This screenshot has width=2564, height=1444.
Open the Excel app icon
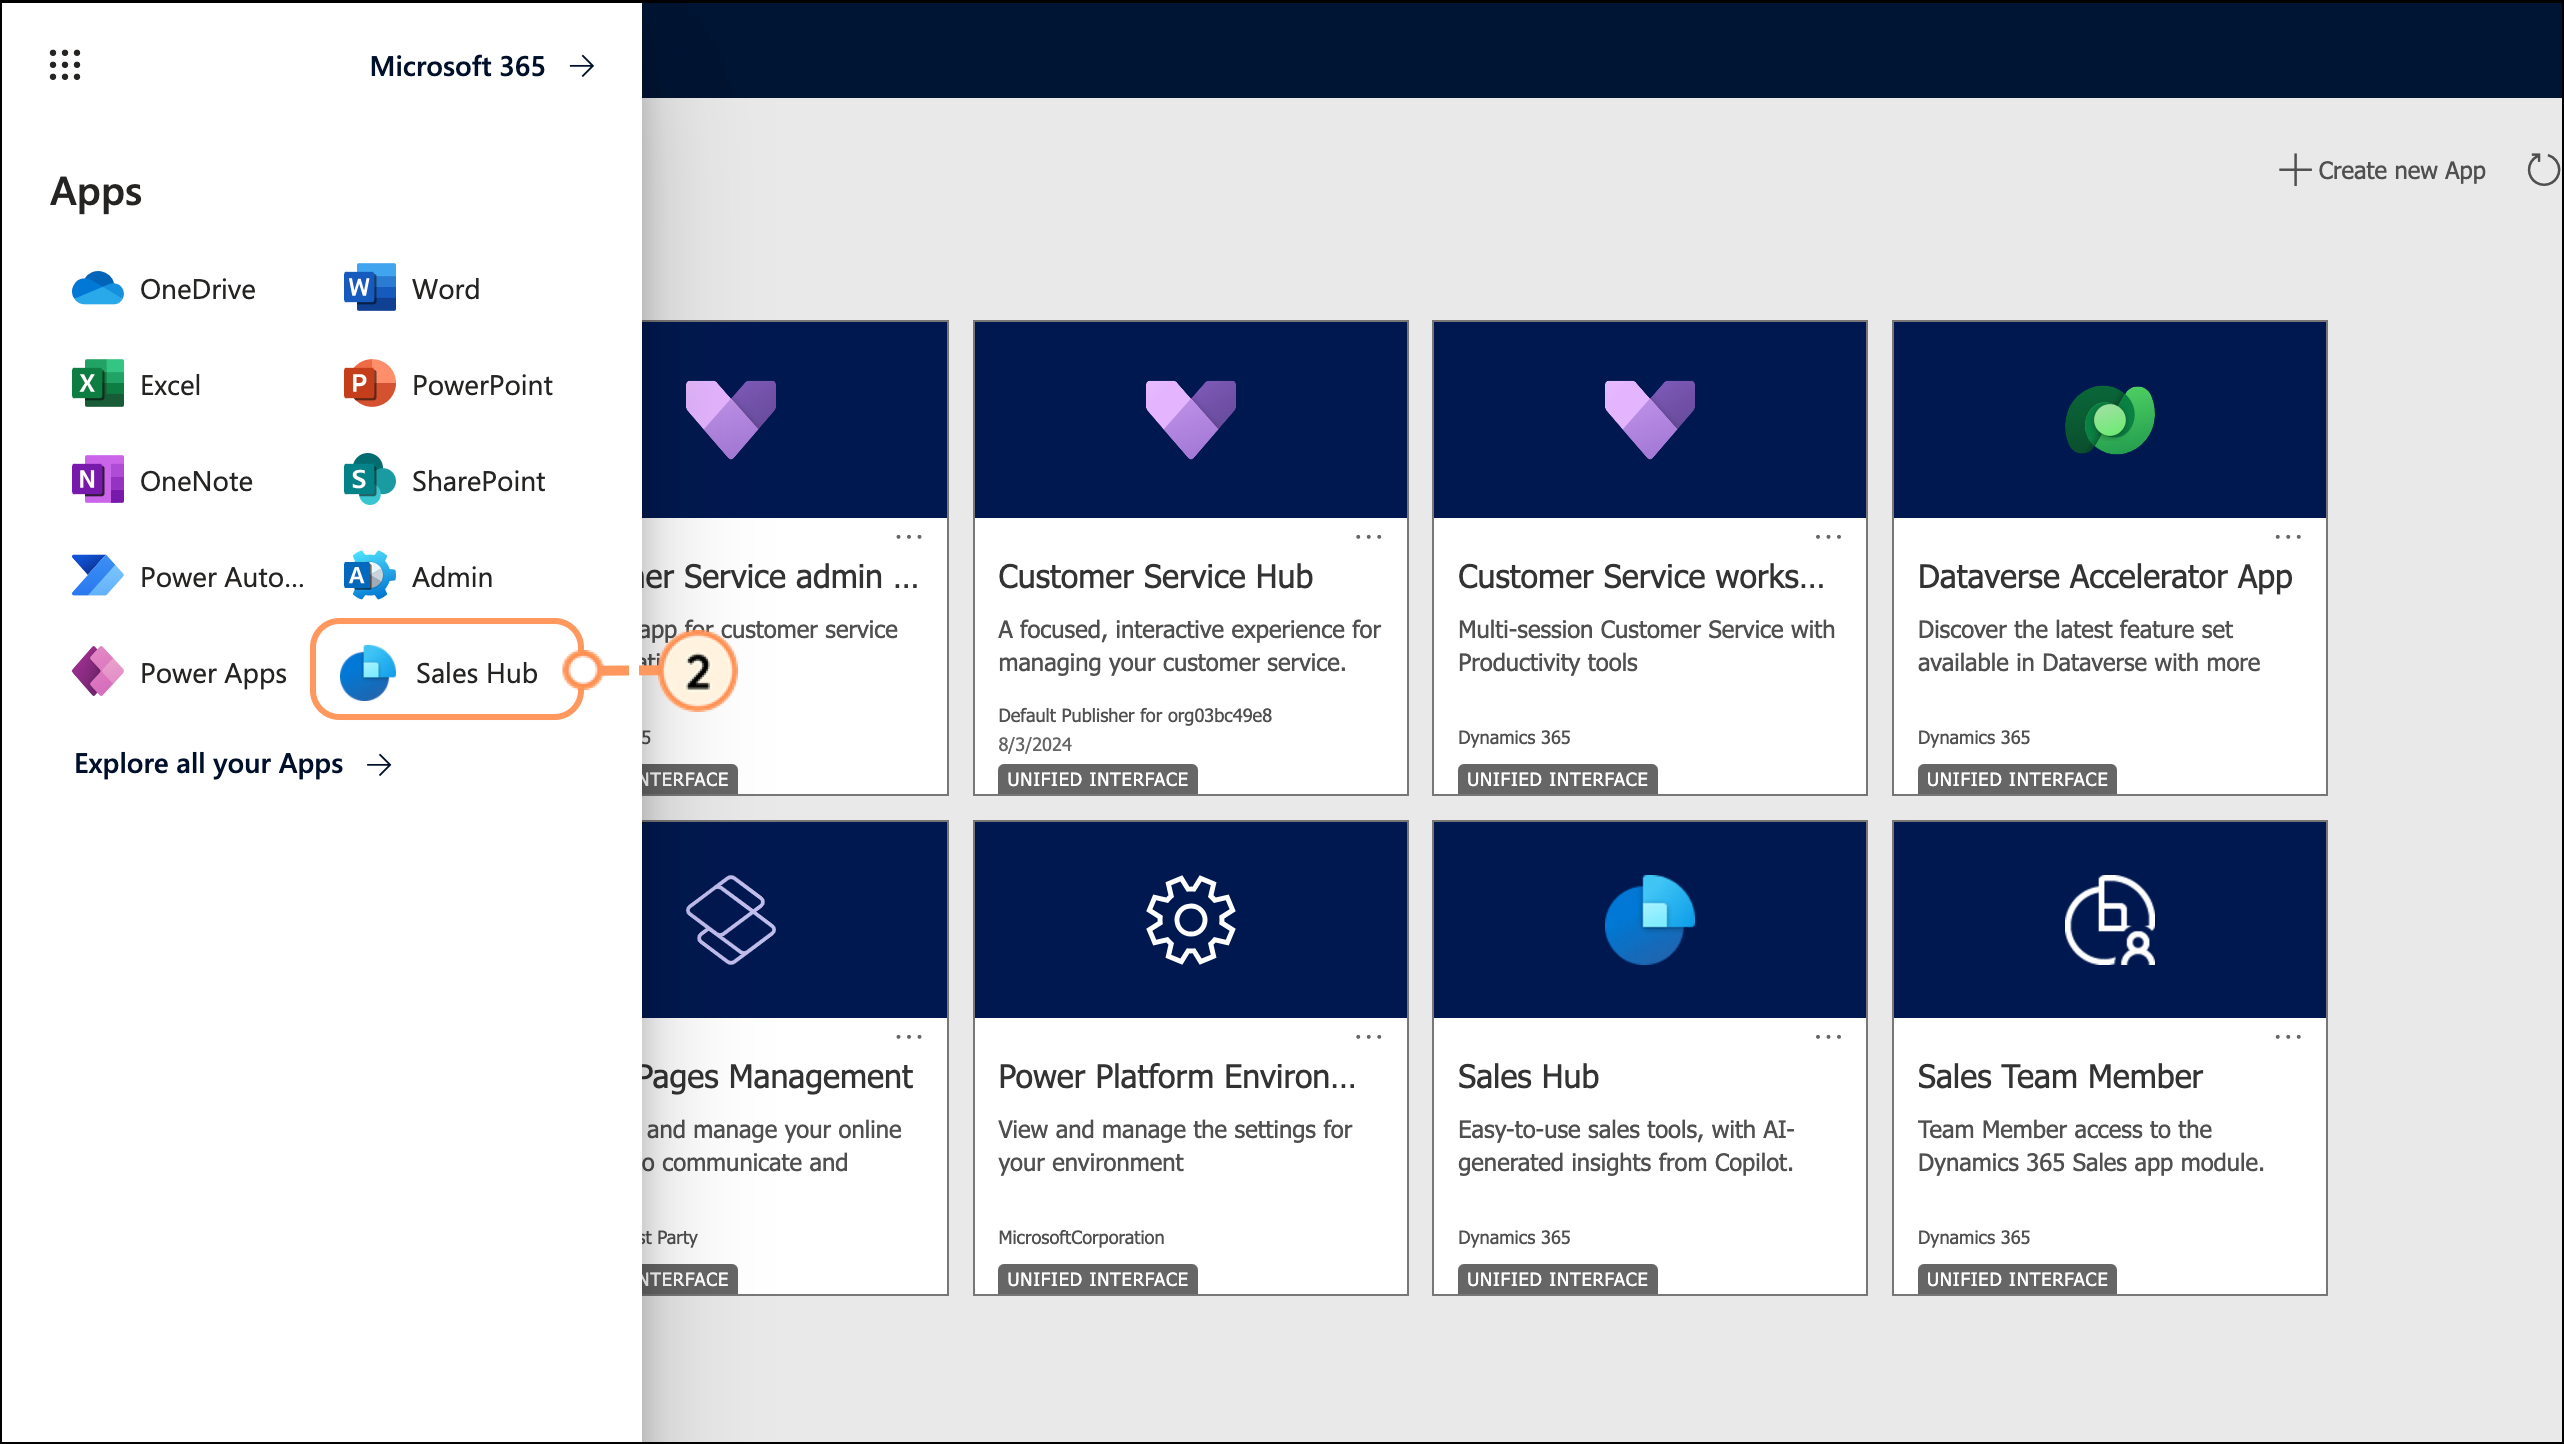point(98,384)
